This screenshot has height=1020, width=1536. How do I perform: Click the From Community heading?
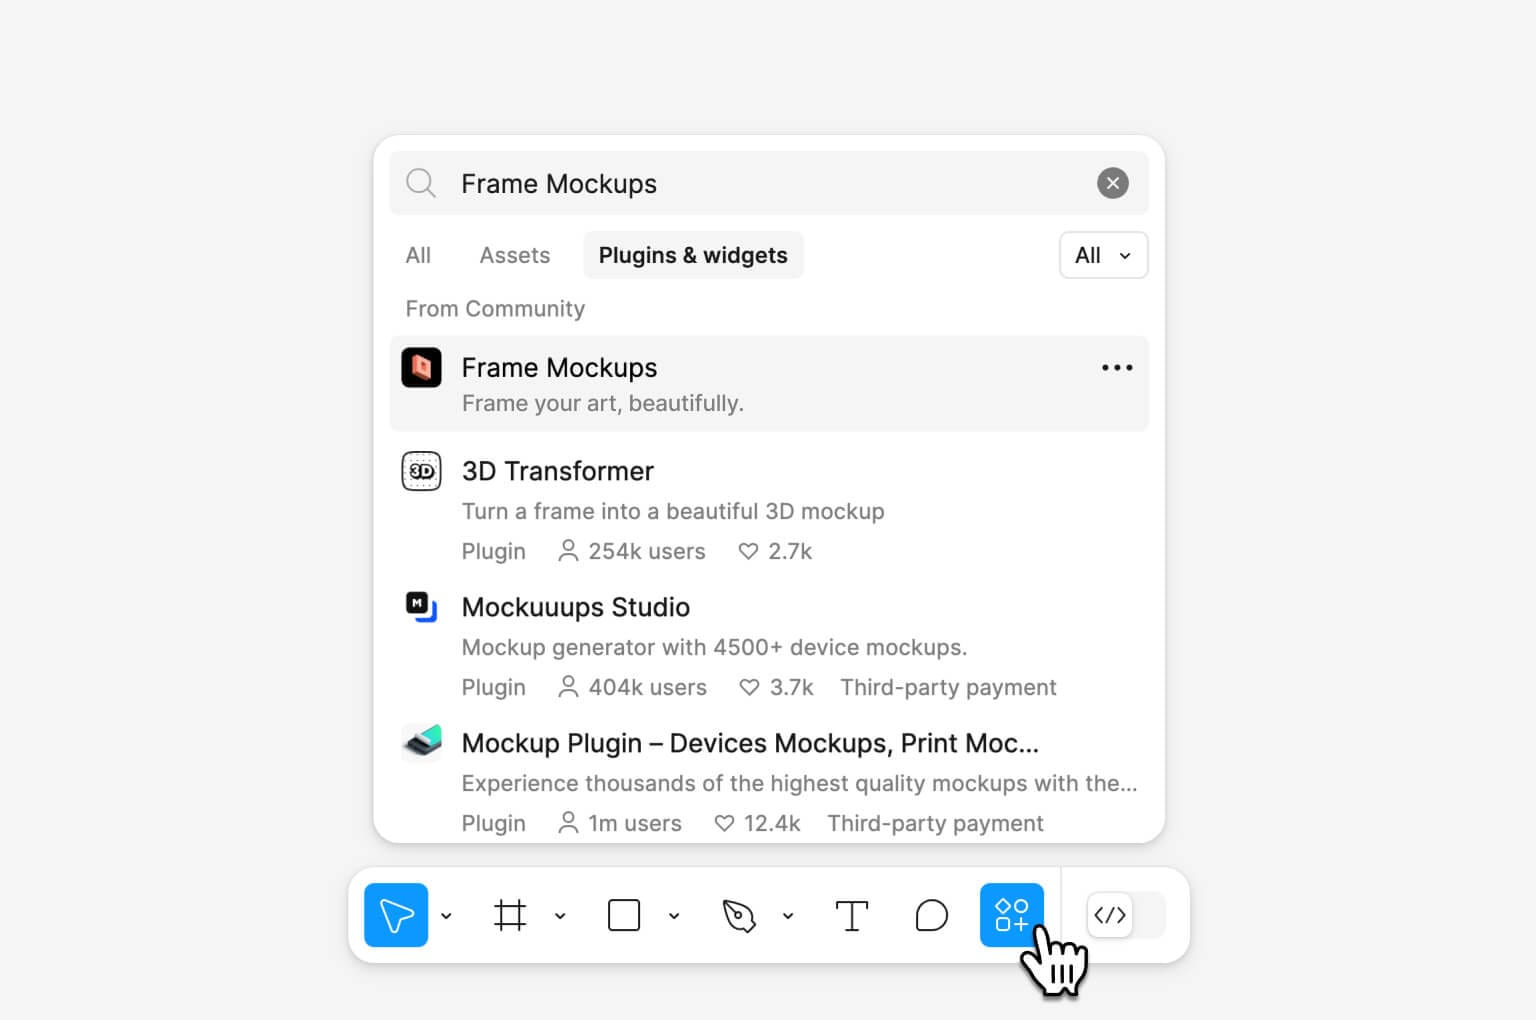click(495, 309)
